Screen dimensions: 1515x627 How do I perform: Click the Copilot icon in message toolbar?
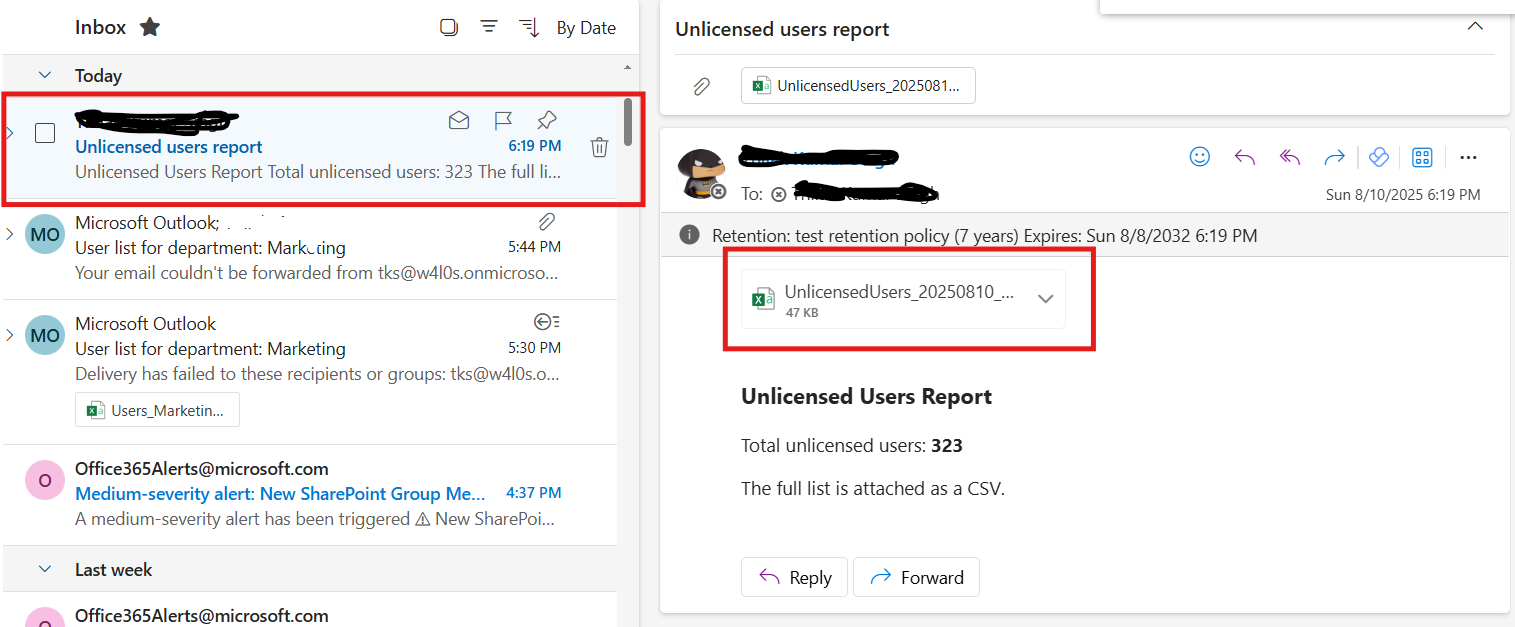[1378, 157]
